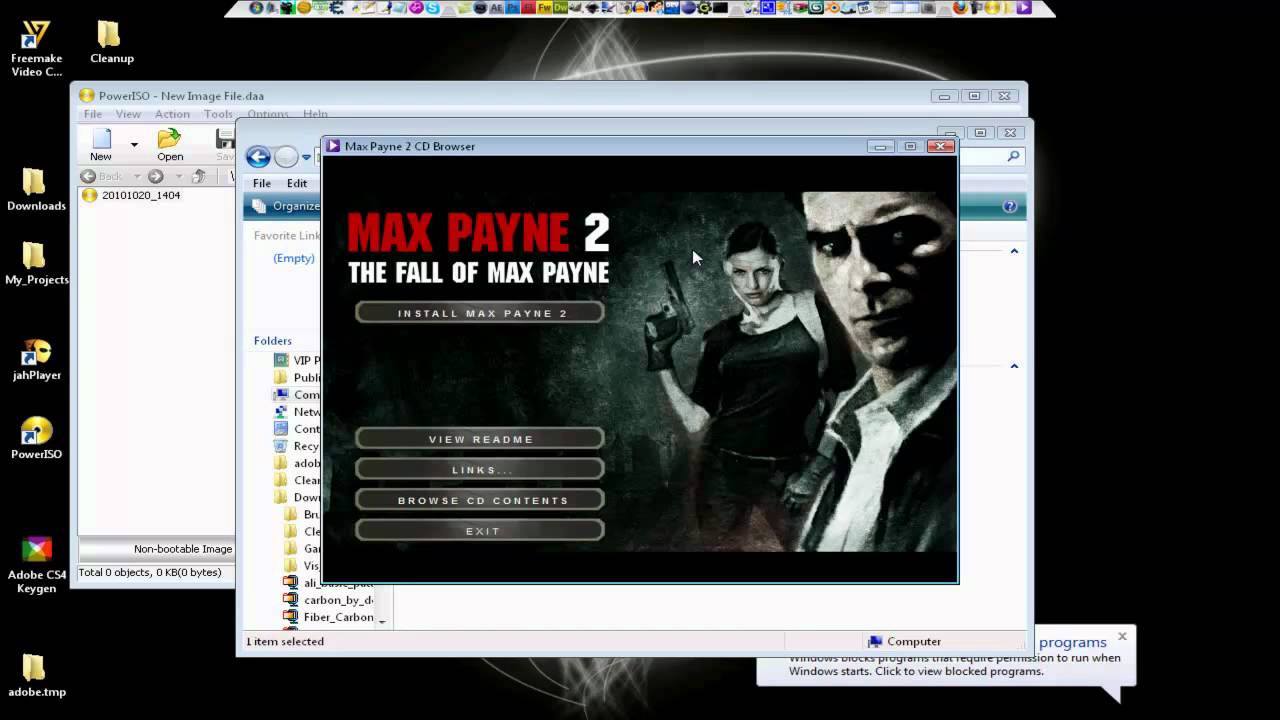Install Max Payne 2 from the CD browser
Viewport: 1280px width, 720px height.
point(480,313)
